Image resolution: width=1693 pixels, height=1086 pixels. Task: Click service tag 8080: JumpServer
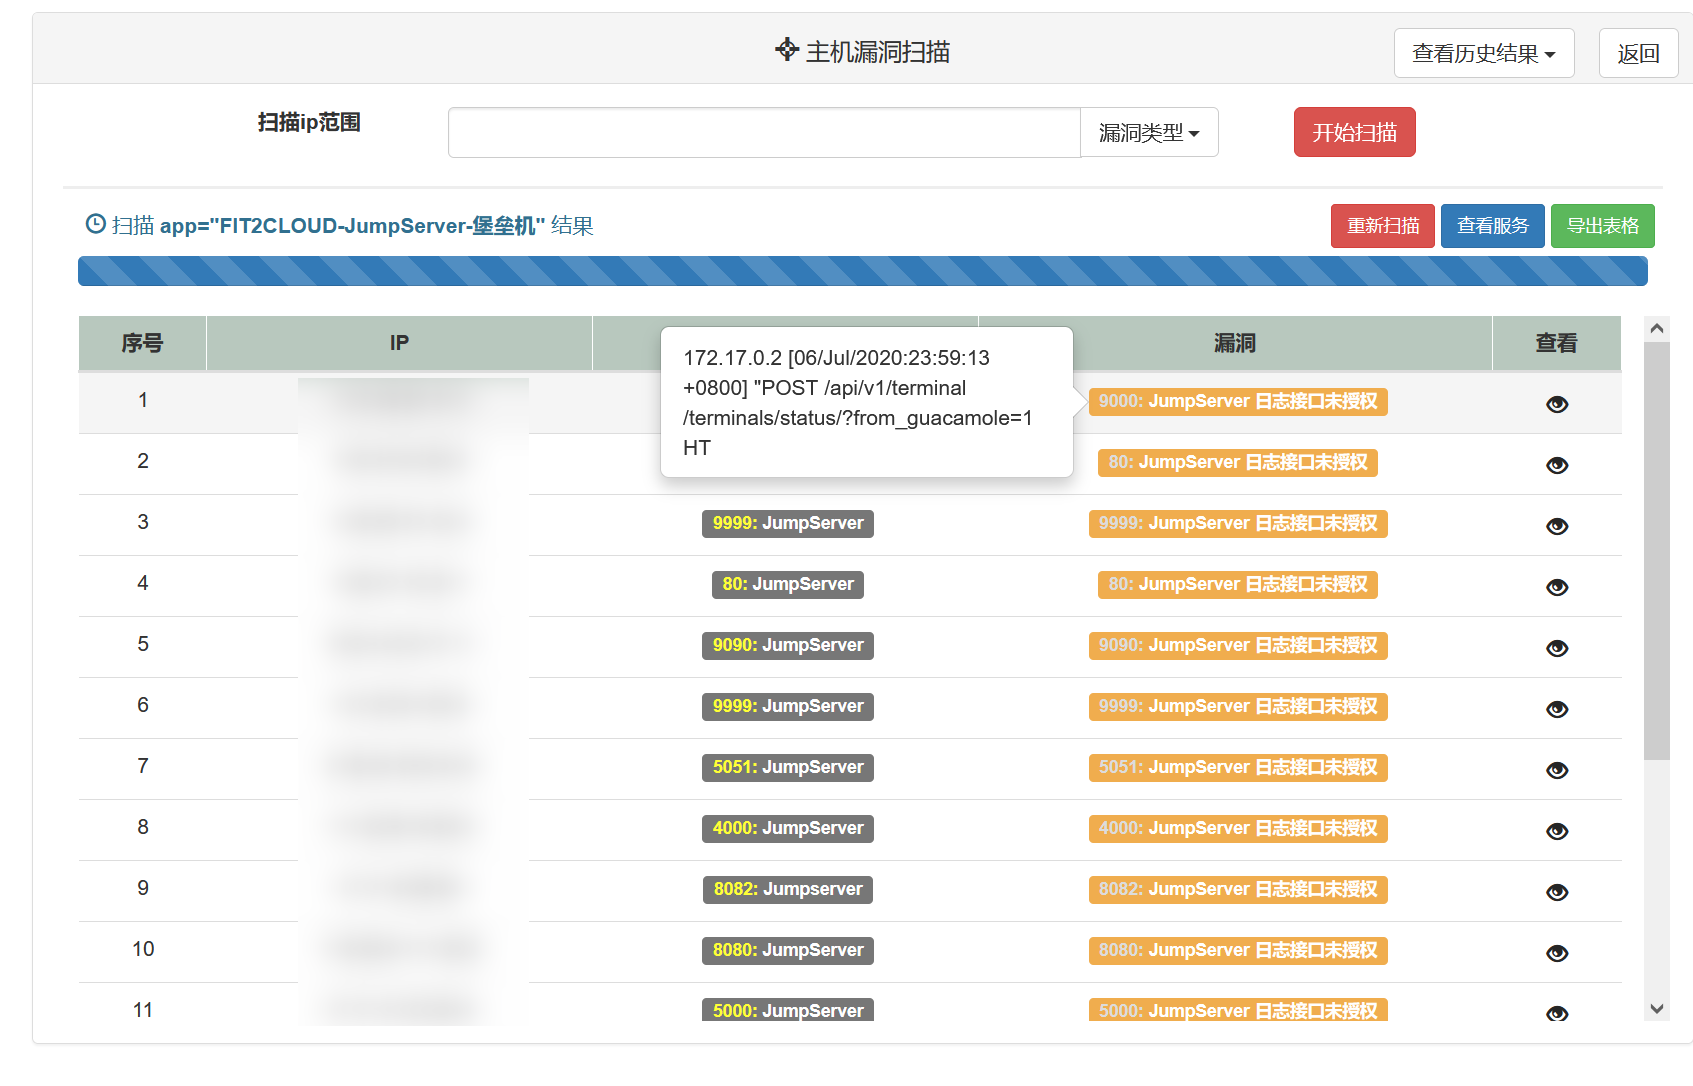tap(788, 950)
